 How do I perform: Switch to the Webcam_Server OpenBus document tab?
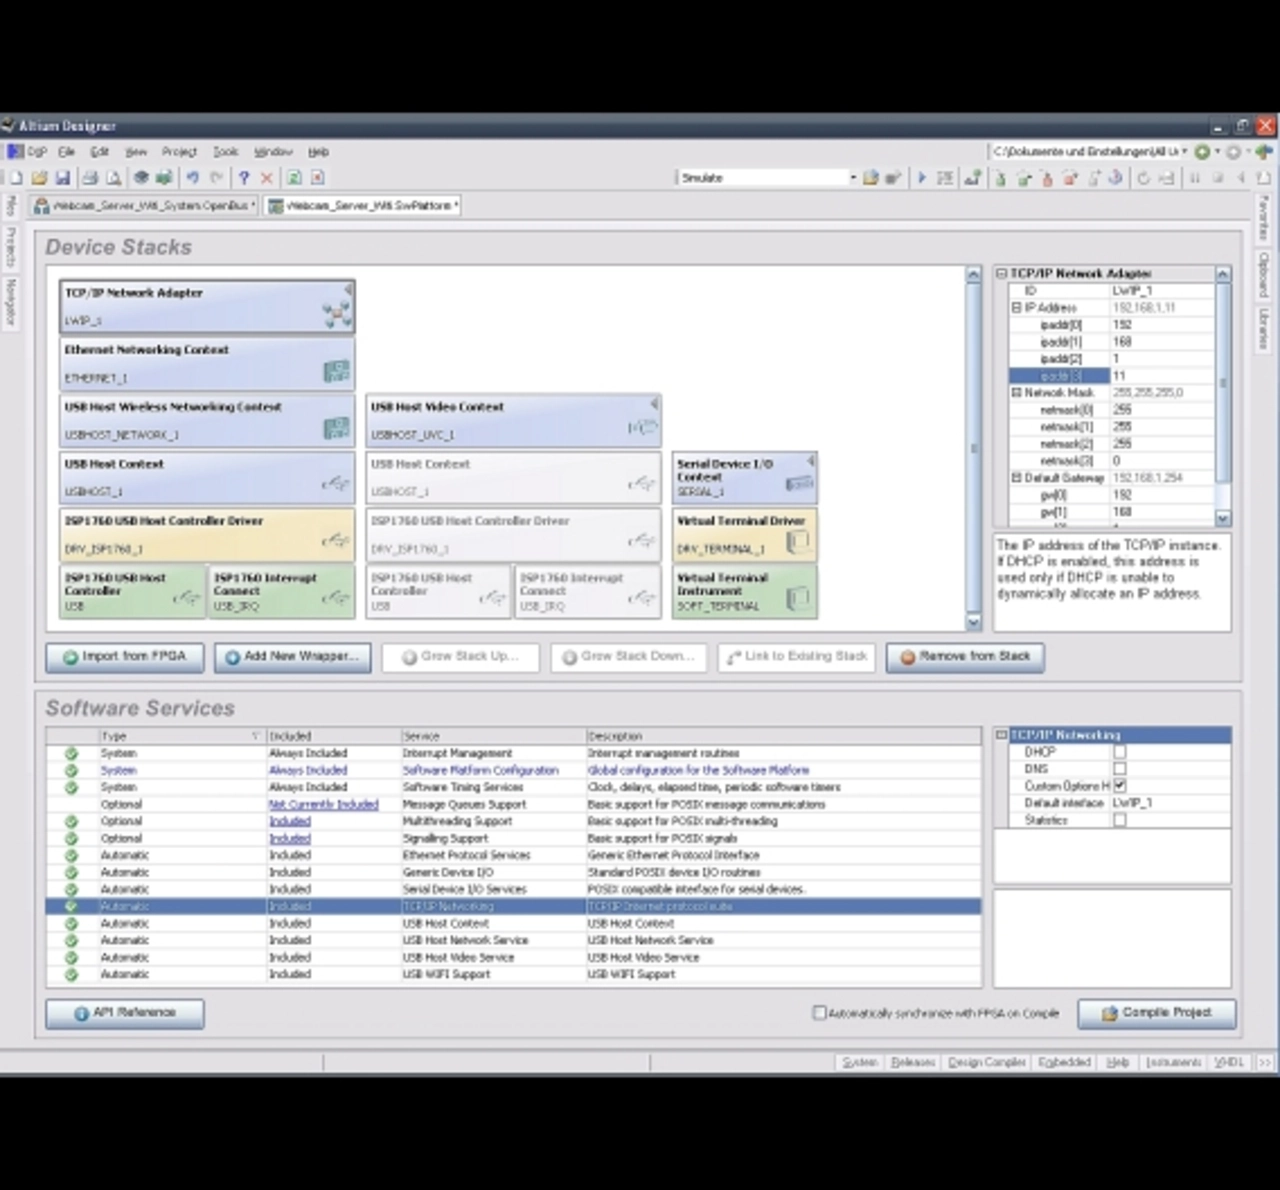tap(144, 206)
